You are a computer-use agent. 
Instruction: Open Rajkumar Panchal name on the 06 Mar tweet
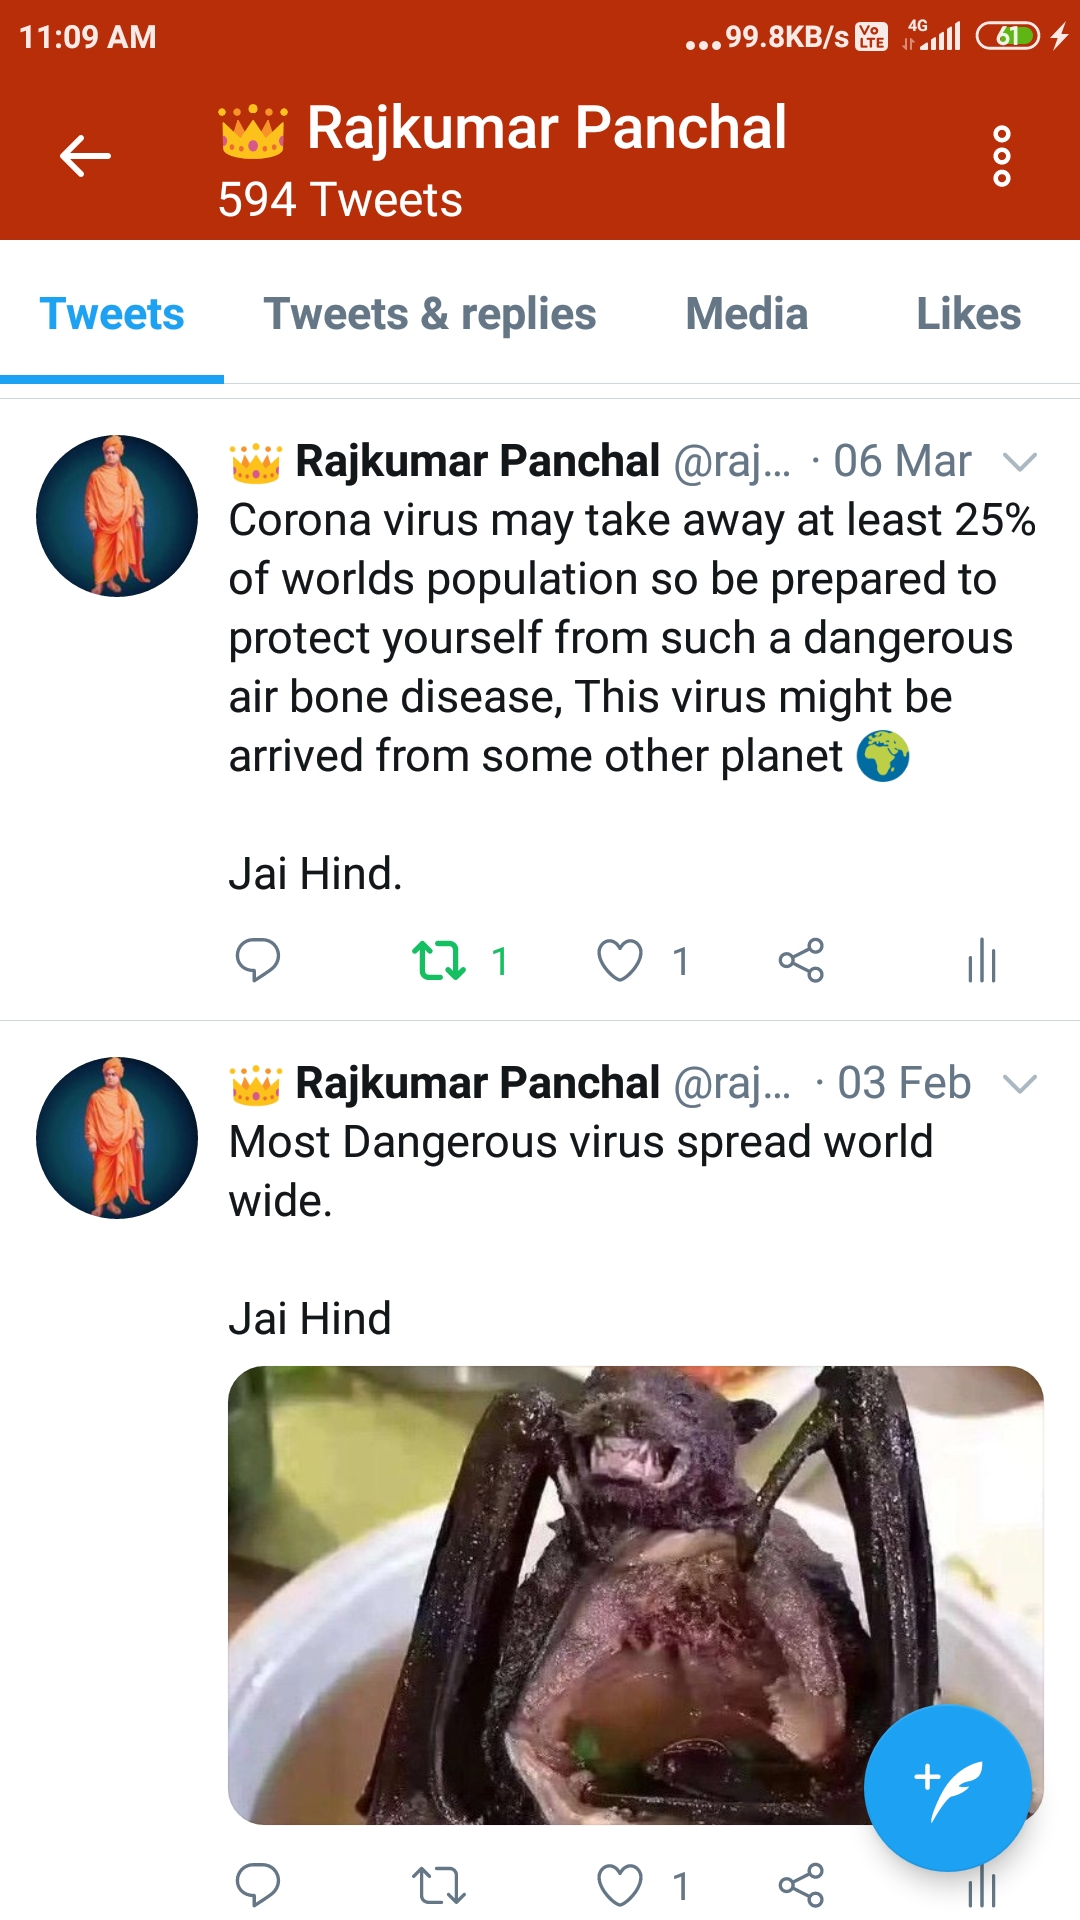[x=478, y=462]
